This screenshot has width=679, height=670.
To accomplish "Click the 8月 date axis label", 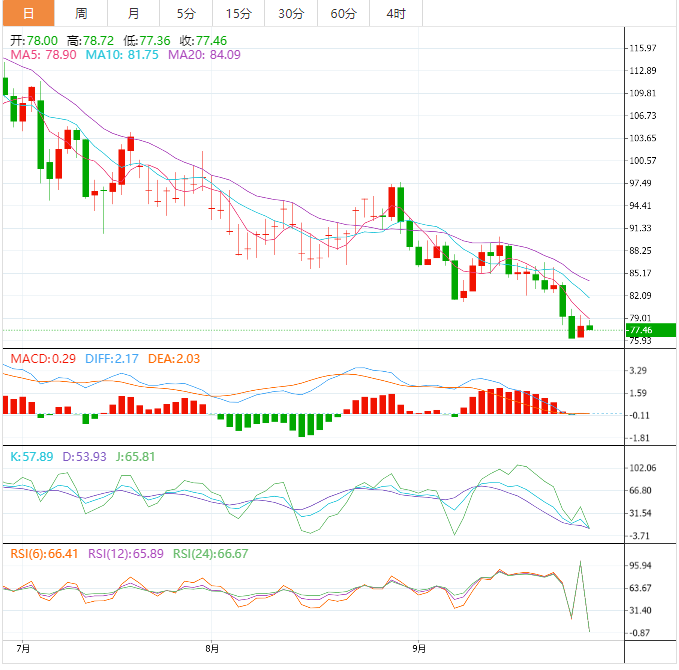I will (x=212, y=648).
